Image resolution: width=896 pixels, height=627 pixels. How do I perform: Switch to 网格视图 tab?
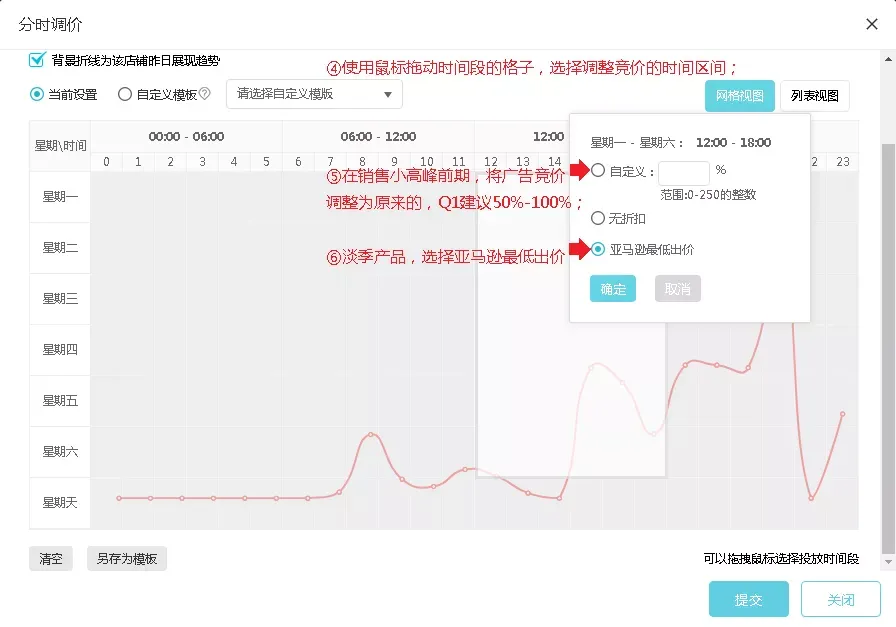pyautogui.click(x=739, y=95)
